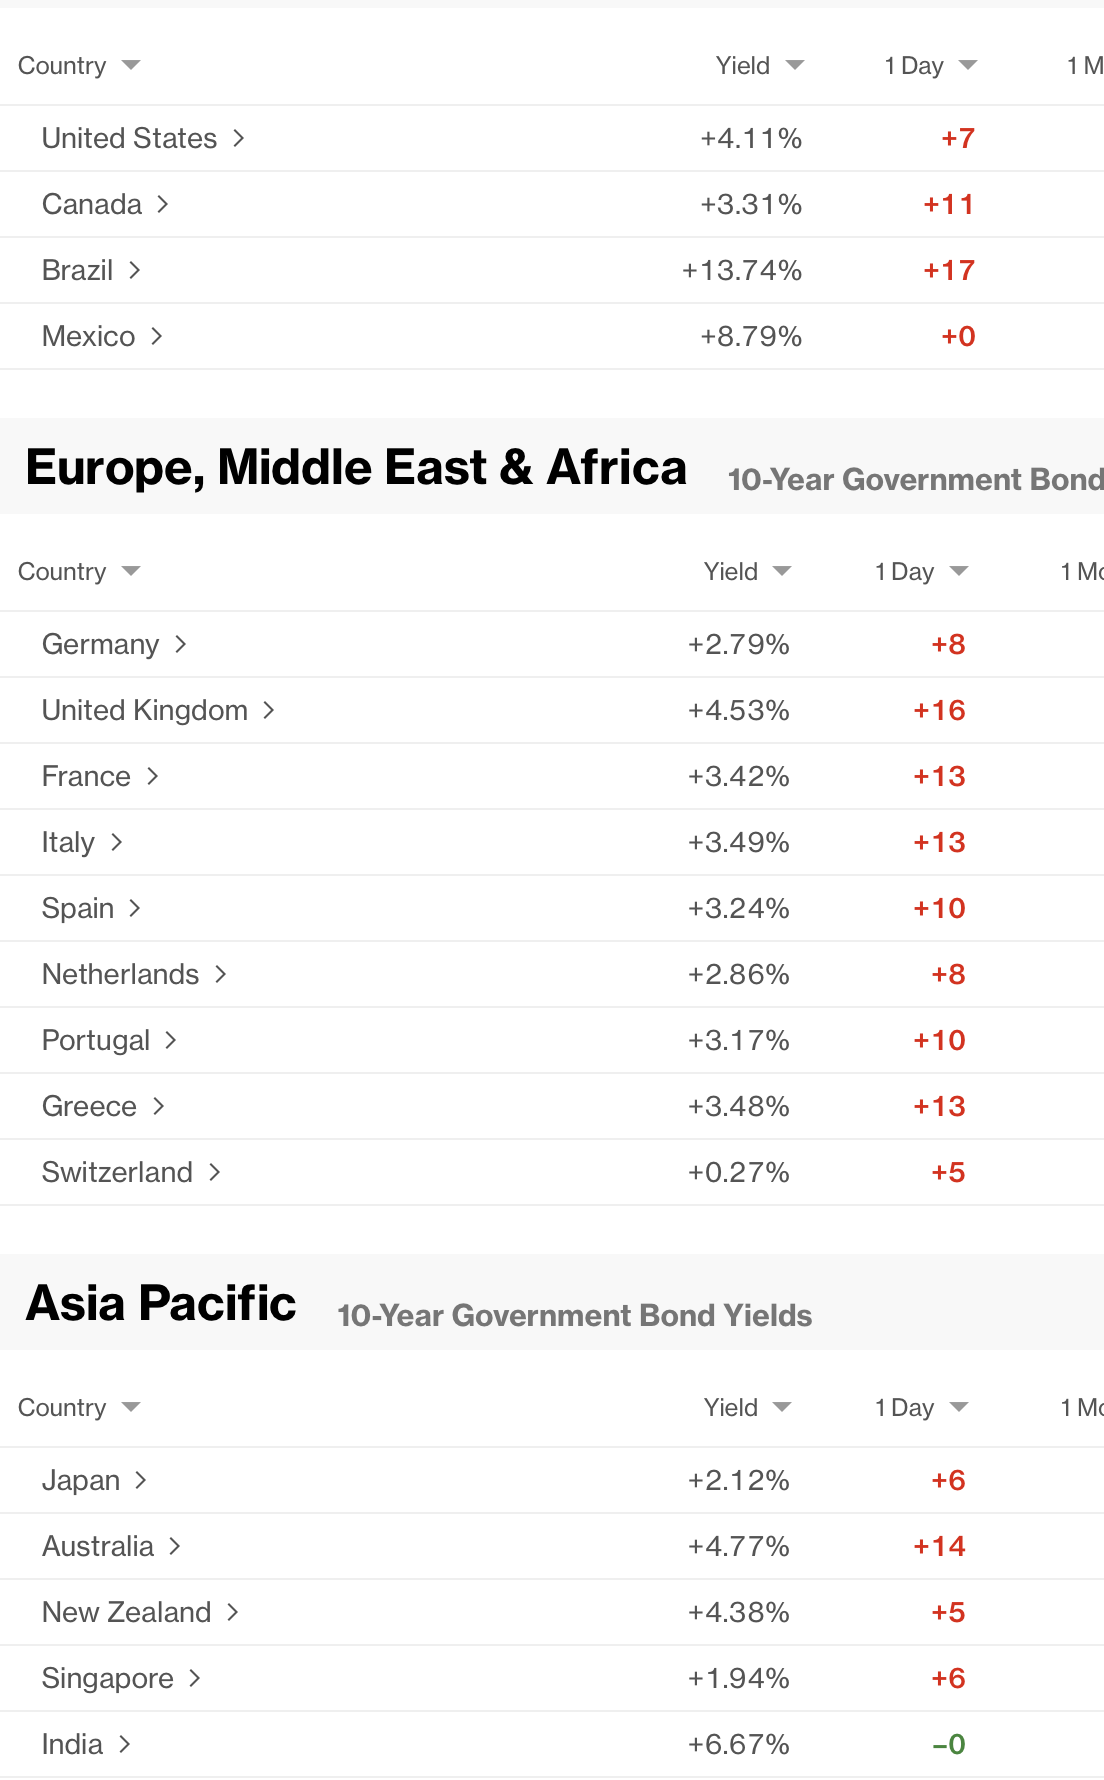Click the arrow beside Brazil
Viewport: 1104px width, 1780px height.
coord(135,270)
